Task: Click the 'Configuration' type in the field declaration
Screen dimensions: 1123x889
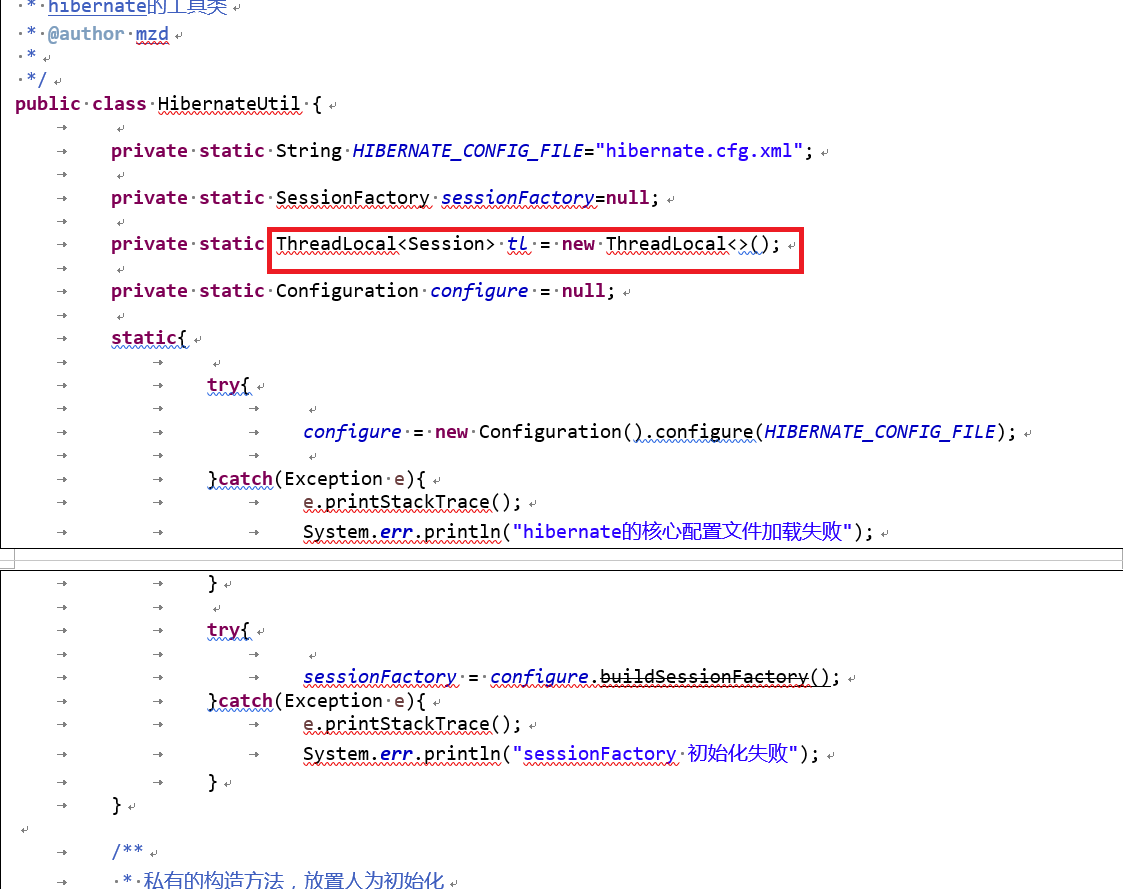Action: tap(347, 291)
